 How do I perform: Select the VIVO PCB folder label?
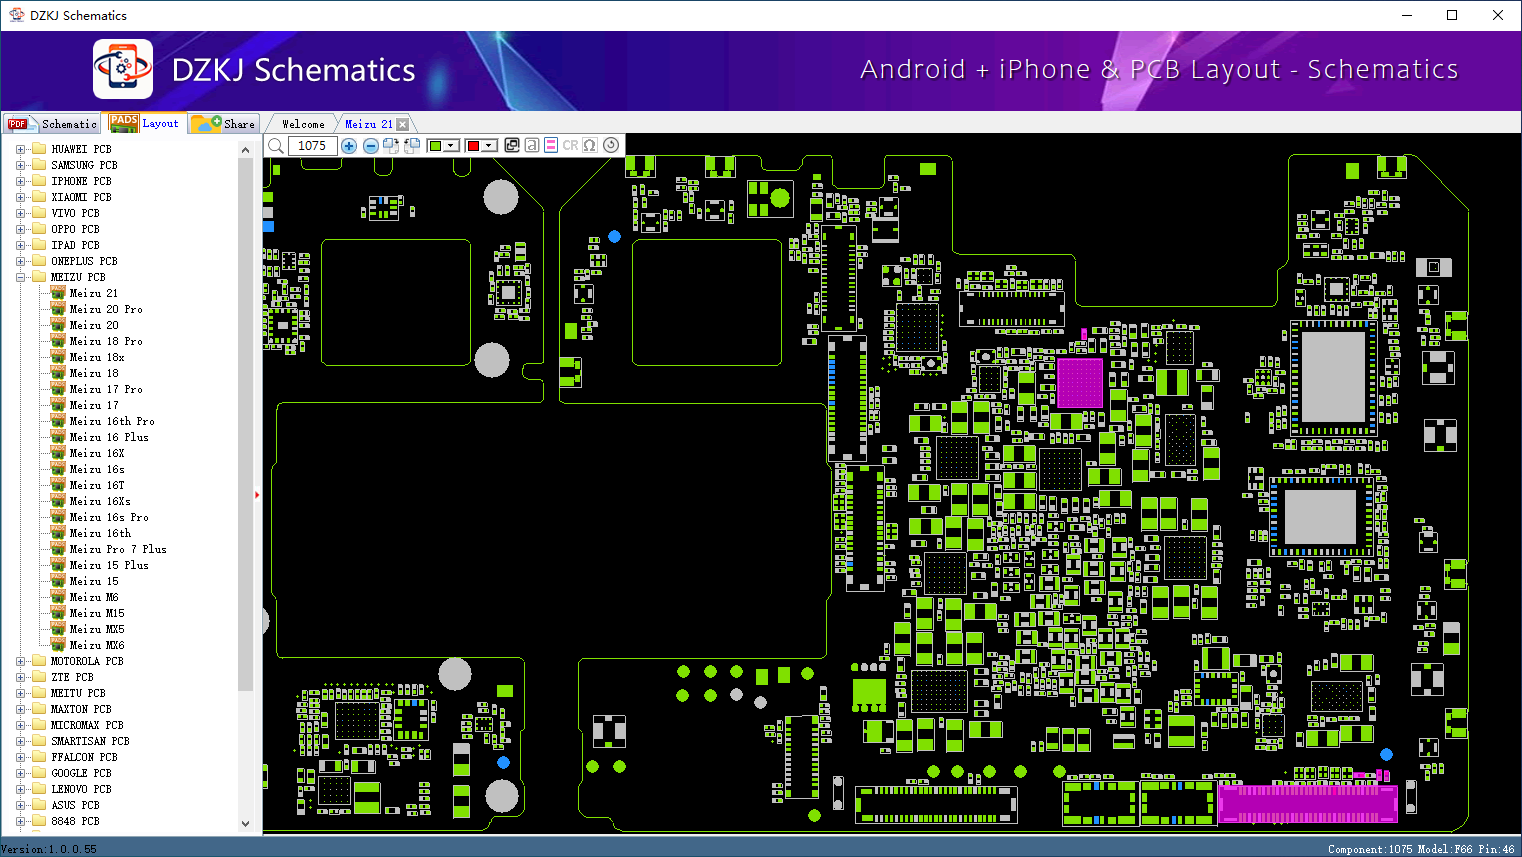tap(75, 213)
